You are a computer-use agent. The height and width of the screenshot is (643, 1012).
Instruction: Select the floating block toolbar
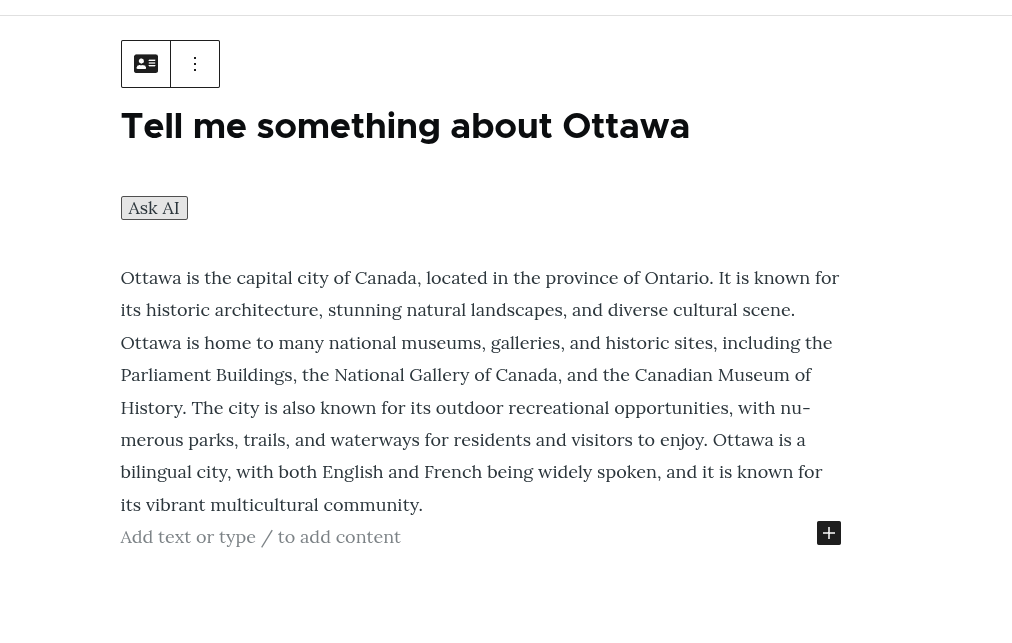[x=170, y=63]
